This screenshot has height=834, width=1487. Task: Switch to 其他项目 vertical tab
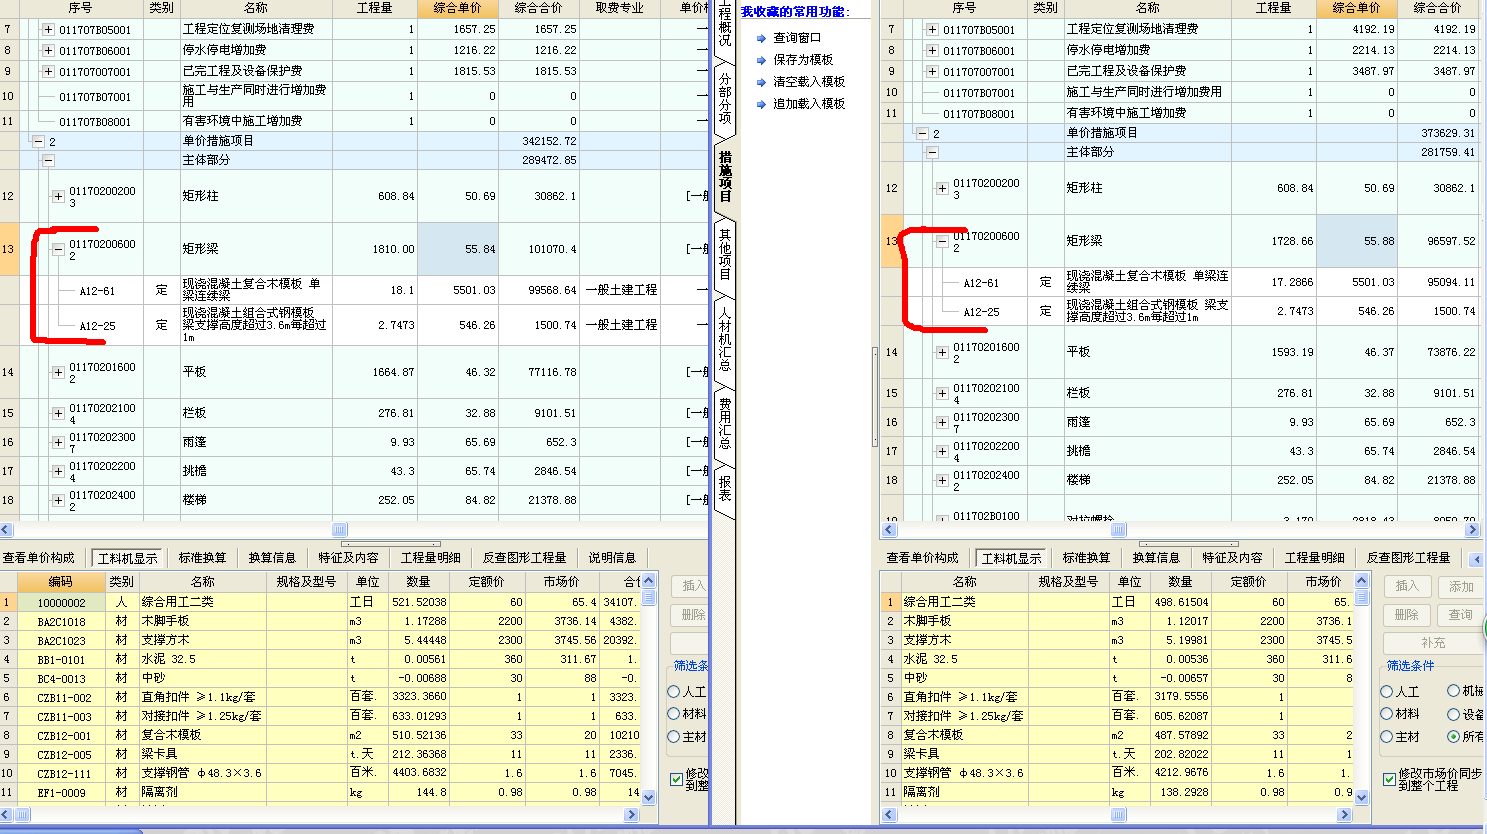click(725, 254)
